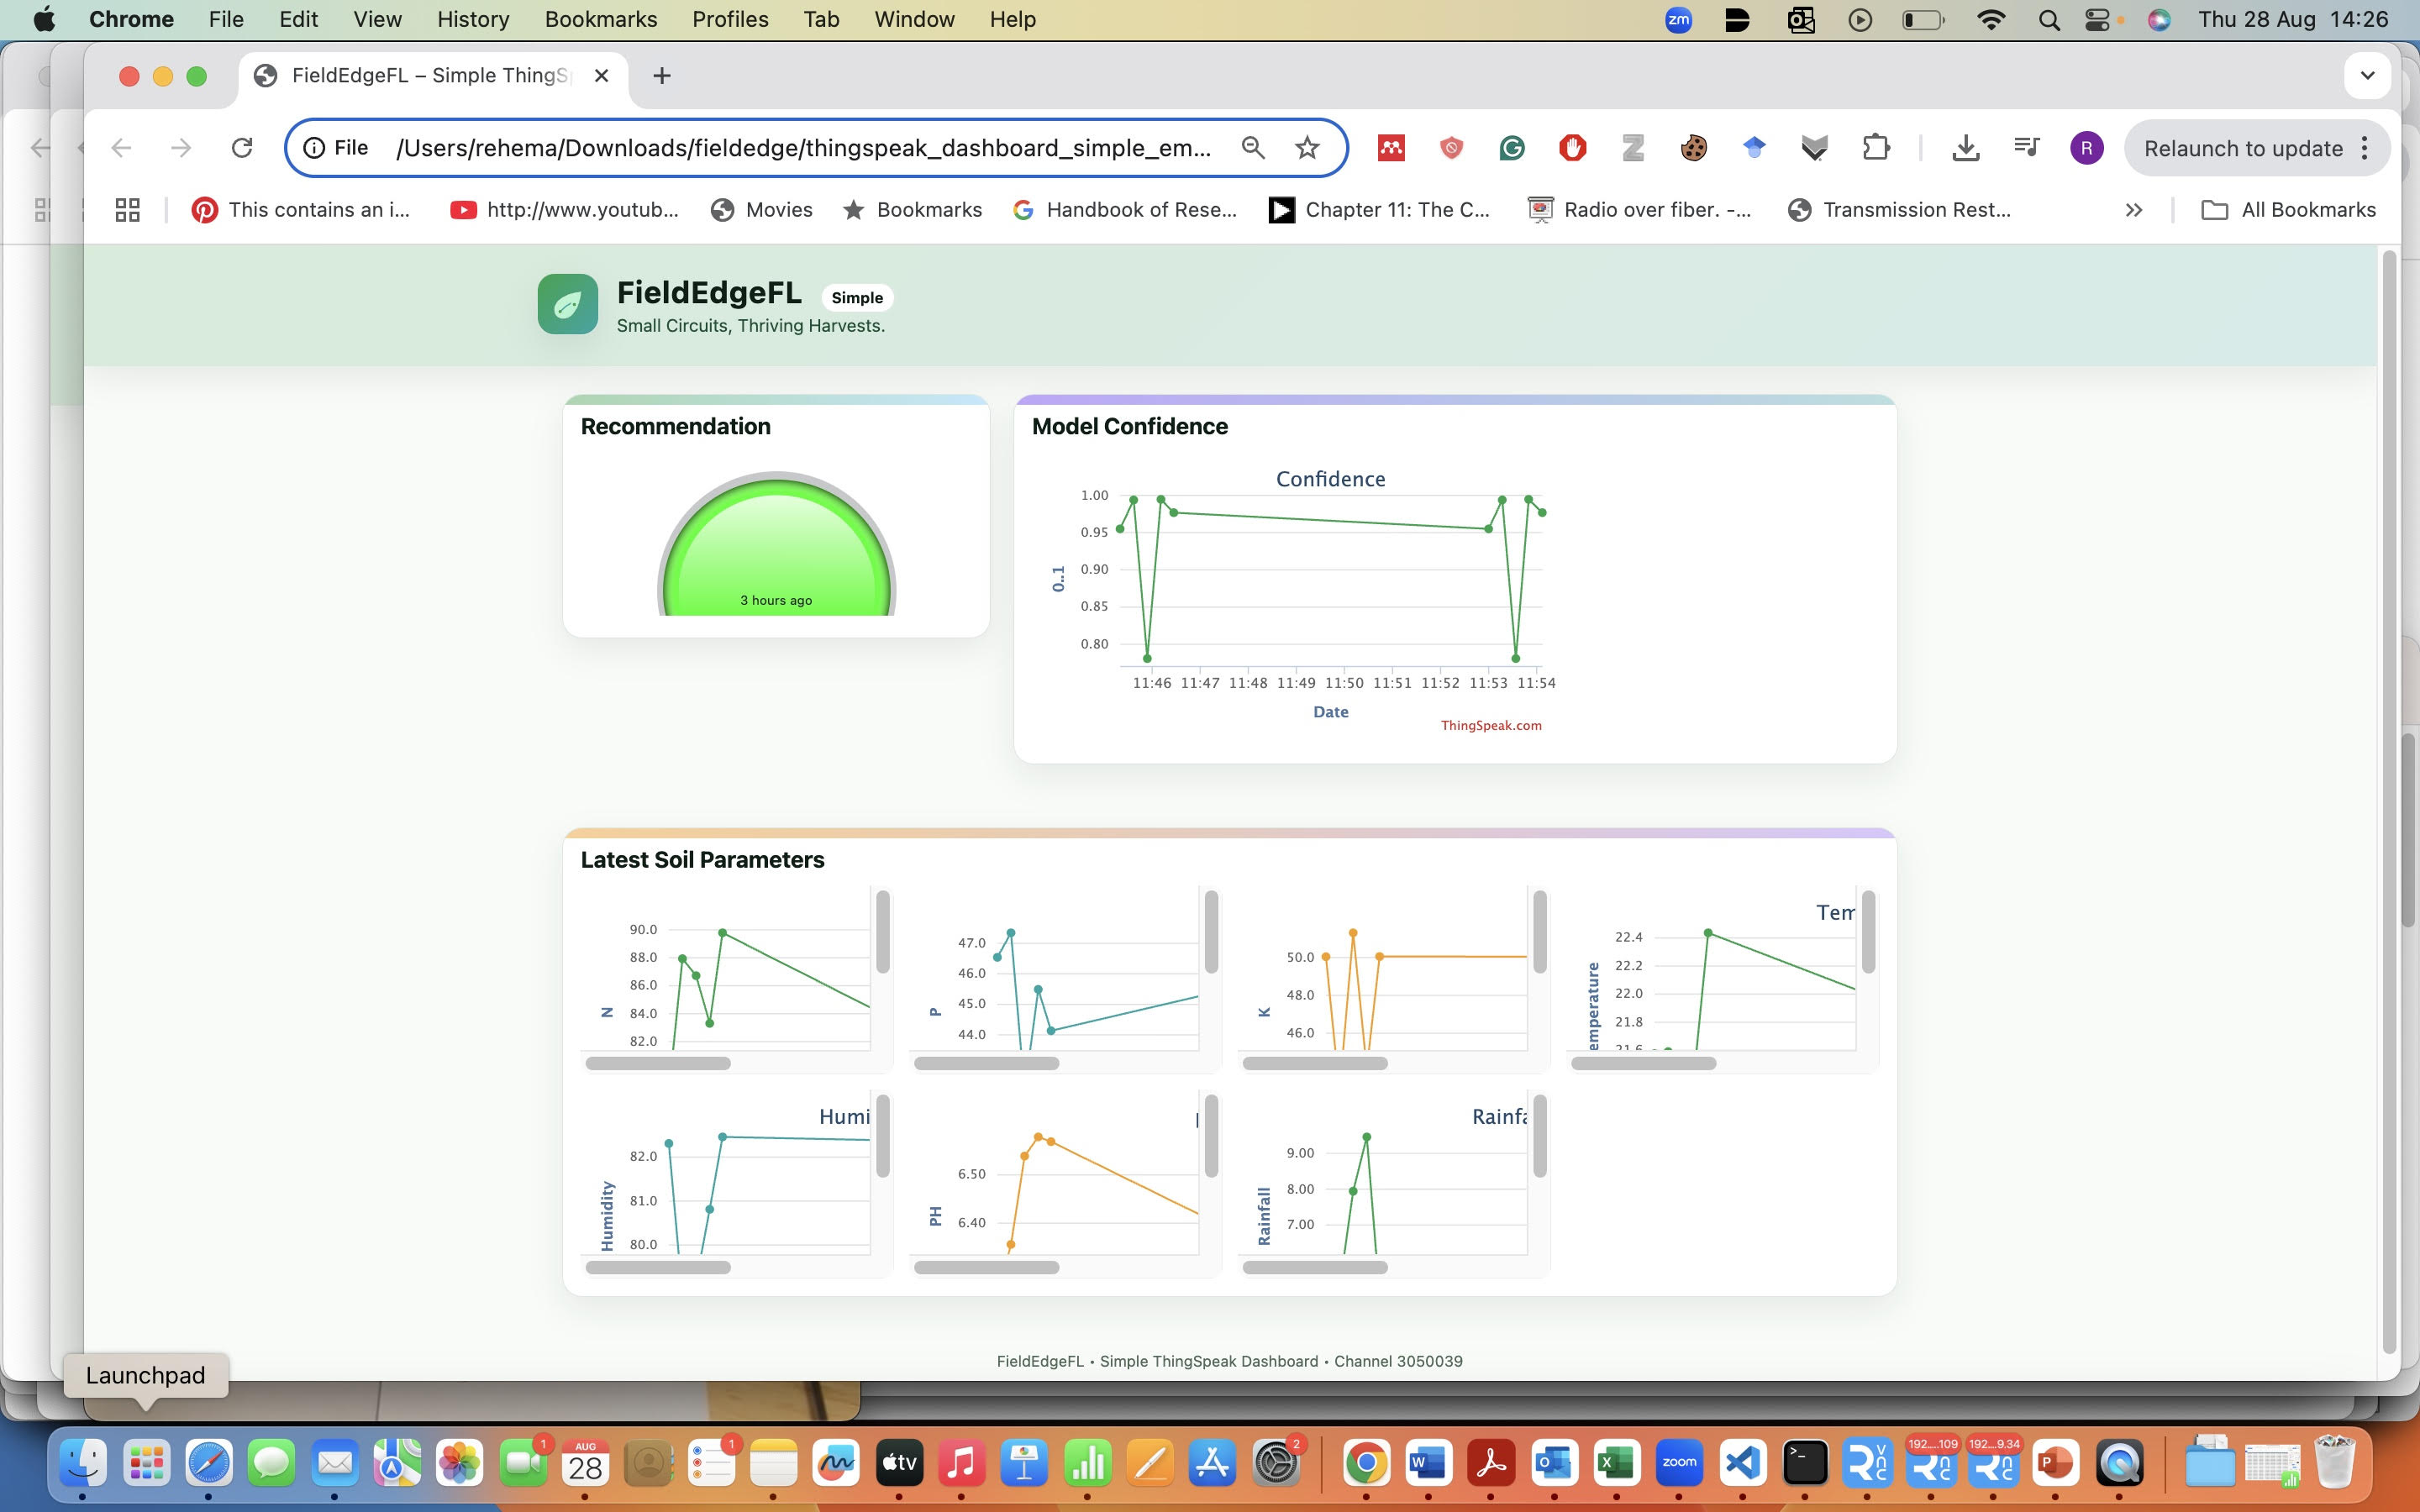
Task: Click the Grammarly extension icon
Action: [1511, 148]
